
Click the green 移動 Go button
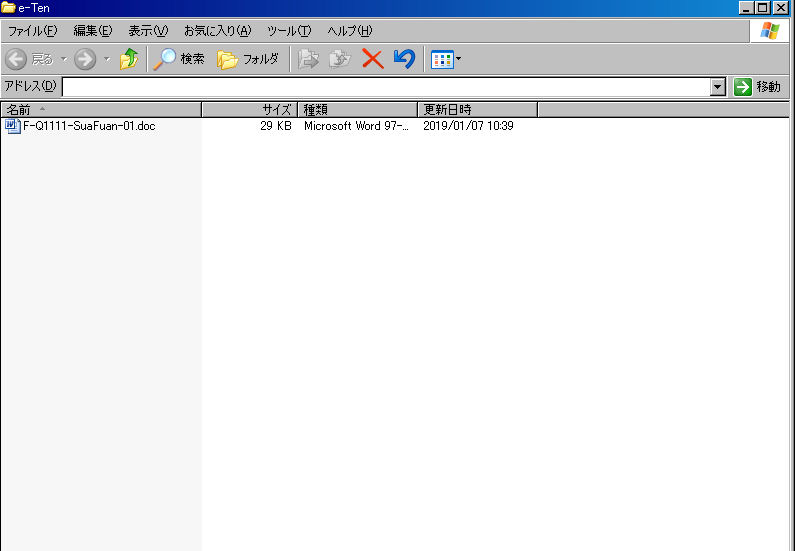pyautogui.click(x=757, y=87)
